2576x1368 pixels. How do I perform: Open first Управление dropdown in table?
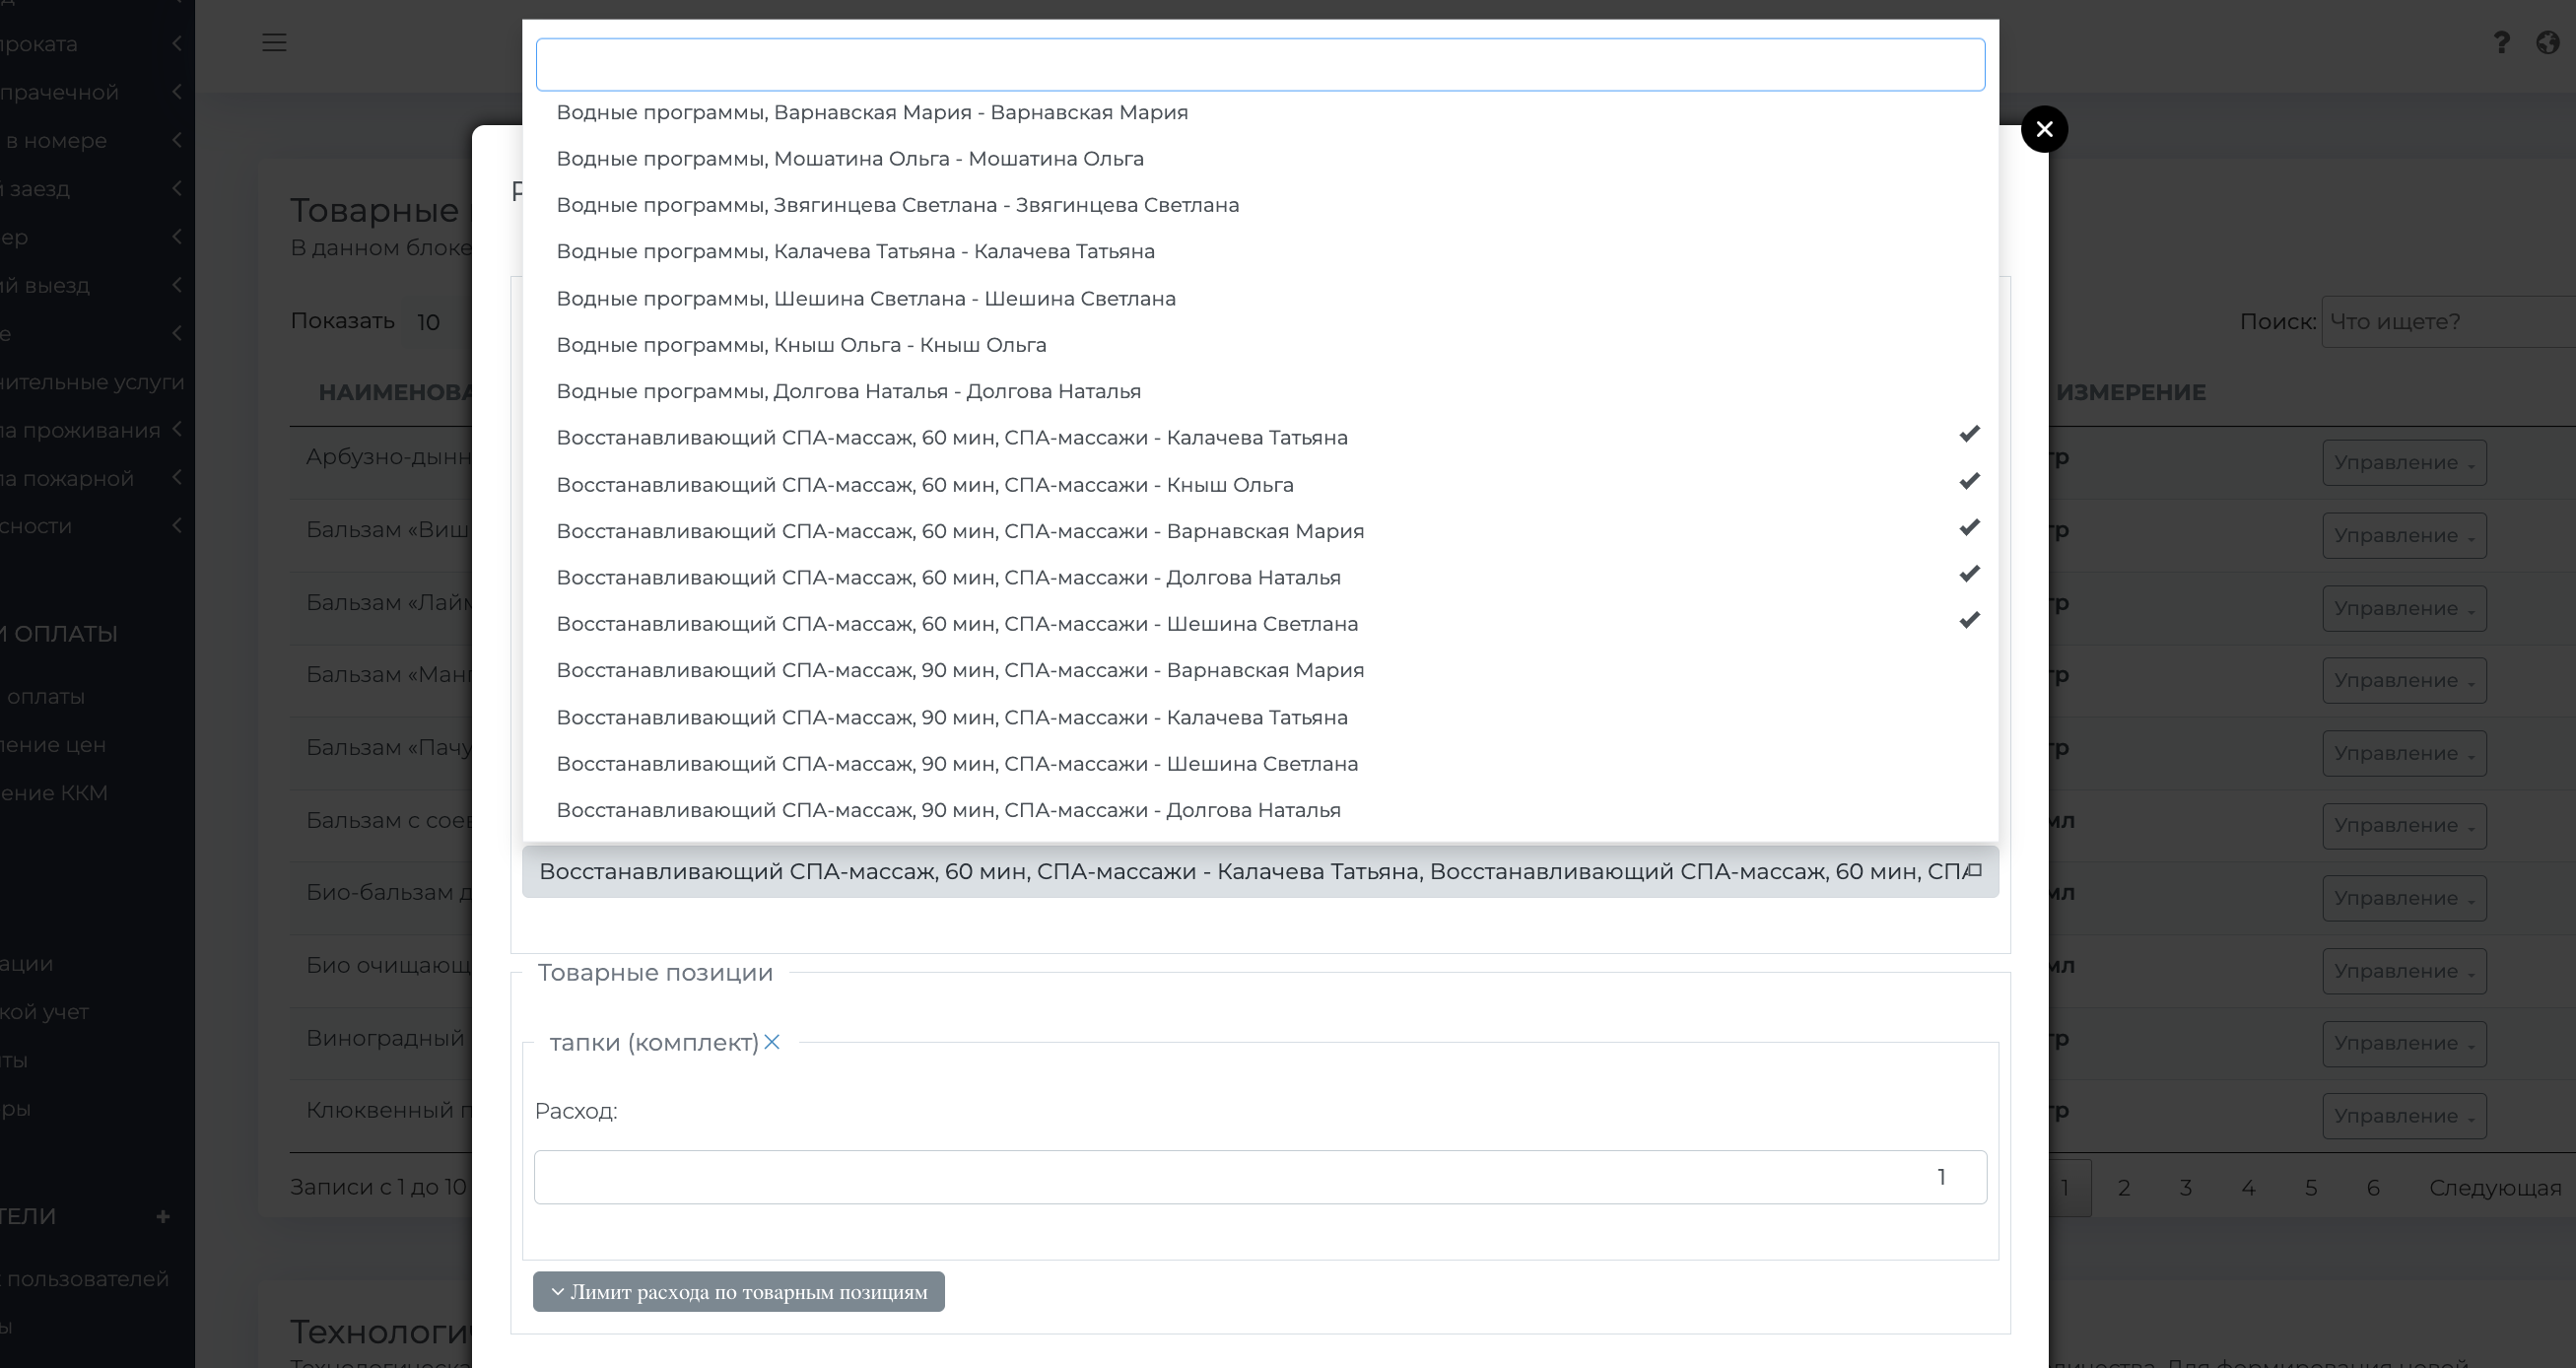pyautogui.click(x=2403, y=463)
